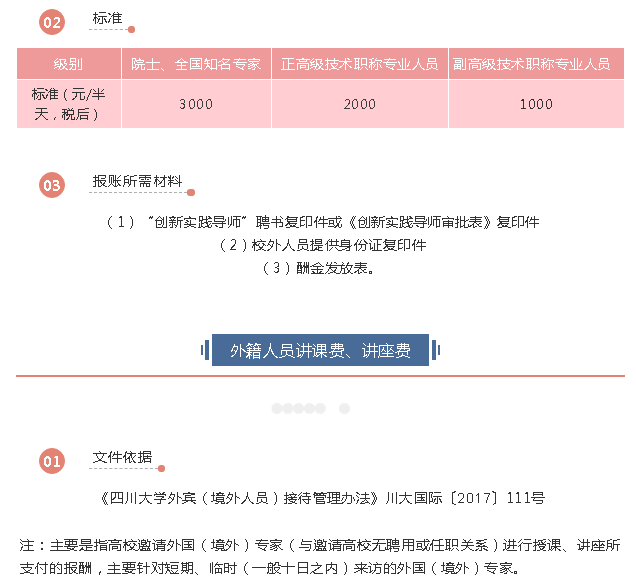
Task: Click the 正高级技术职称专业人员 header cell
Action: click(x=360, y=64)
